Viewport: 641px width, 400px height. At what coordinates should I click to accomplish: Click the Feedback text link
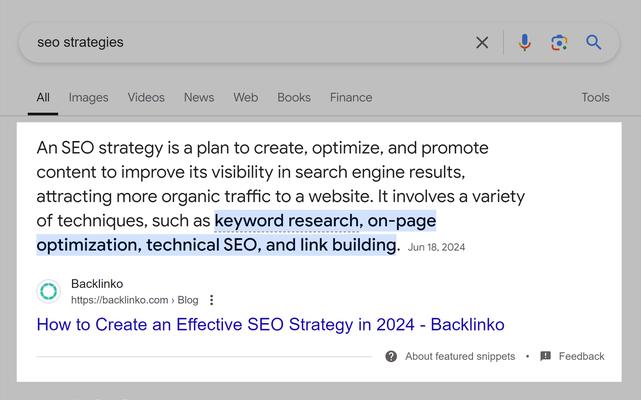click(581, 356)
